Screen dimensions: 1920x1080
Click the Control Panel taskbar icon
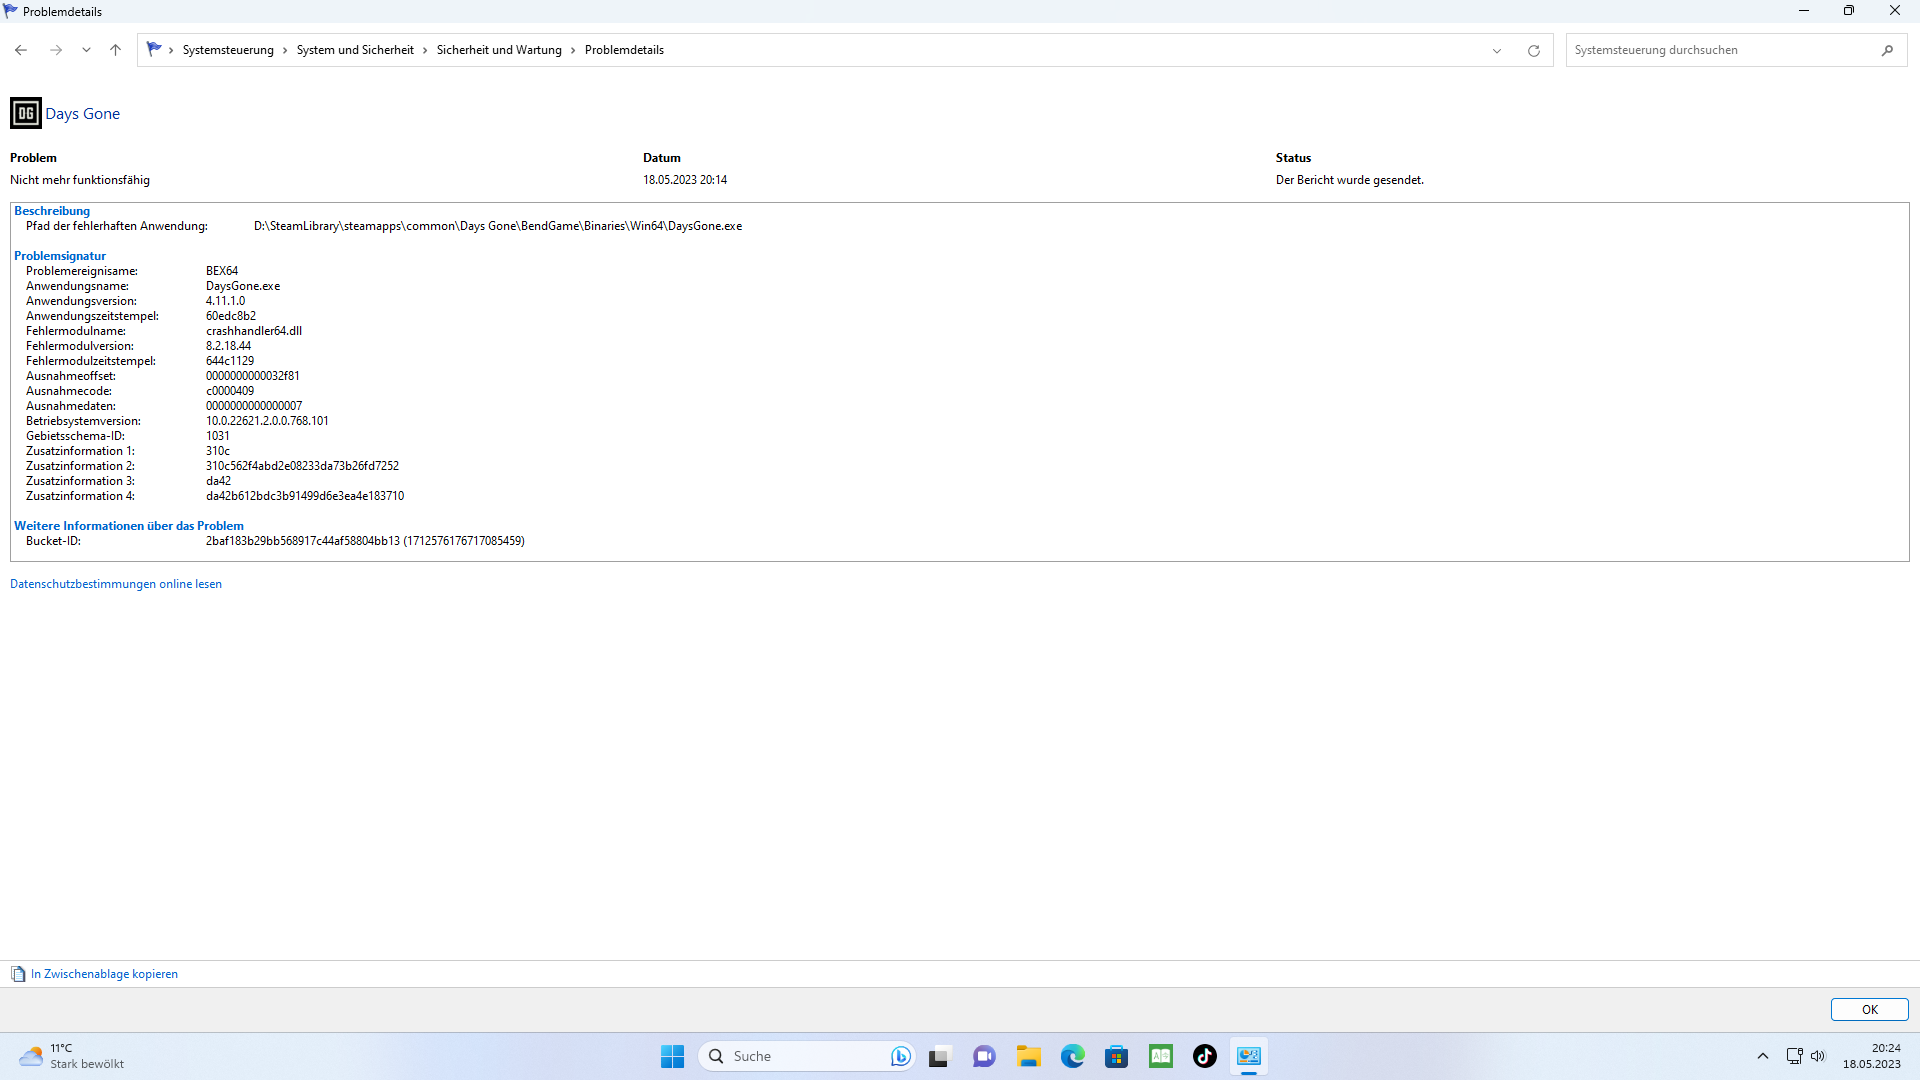point(1249,1056)
